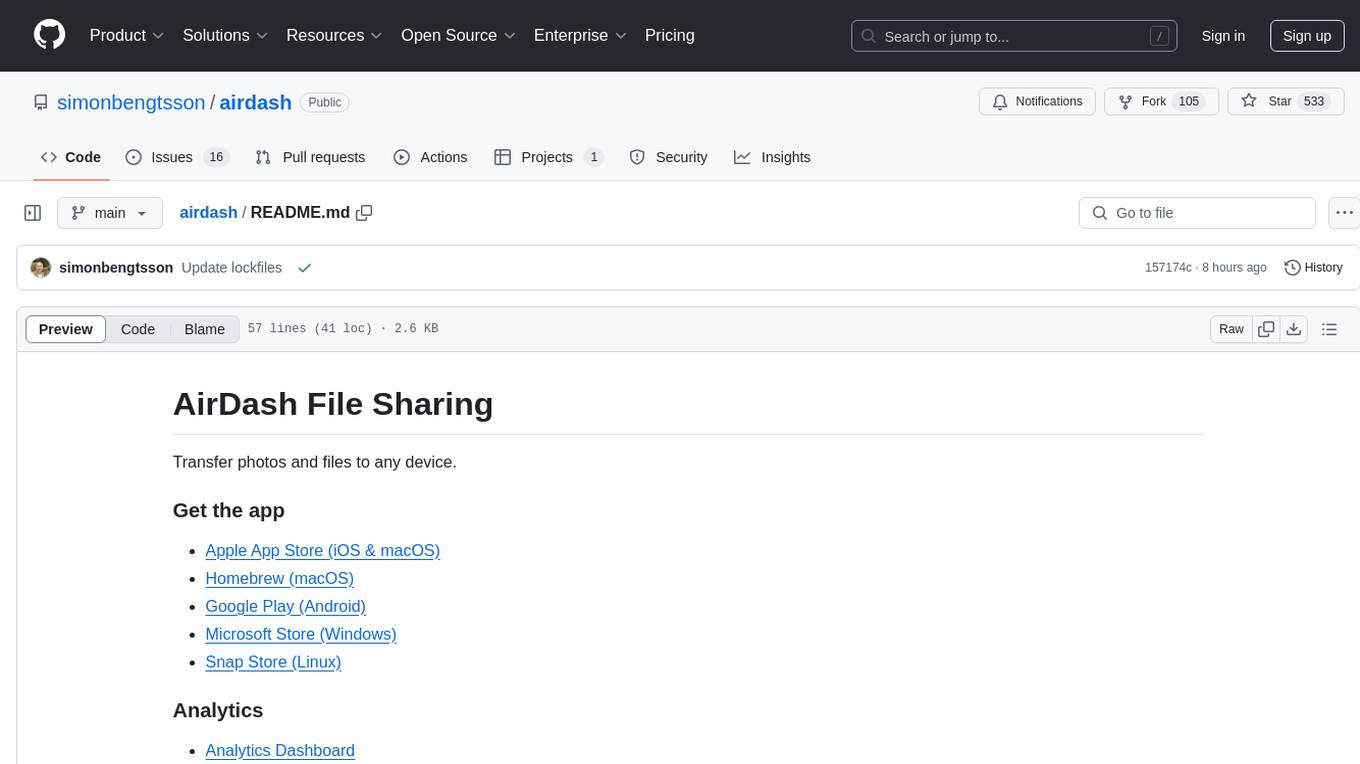Viewport: 1360px width, 764px height.
Task: Select the Preview view toggle
Action: tap(66, 329)
